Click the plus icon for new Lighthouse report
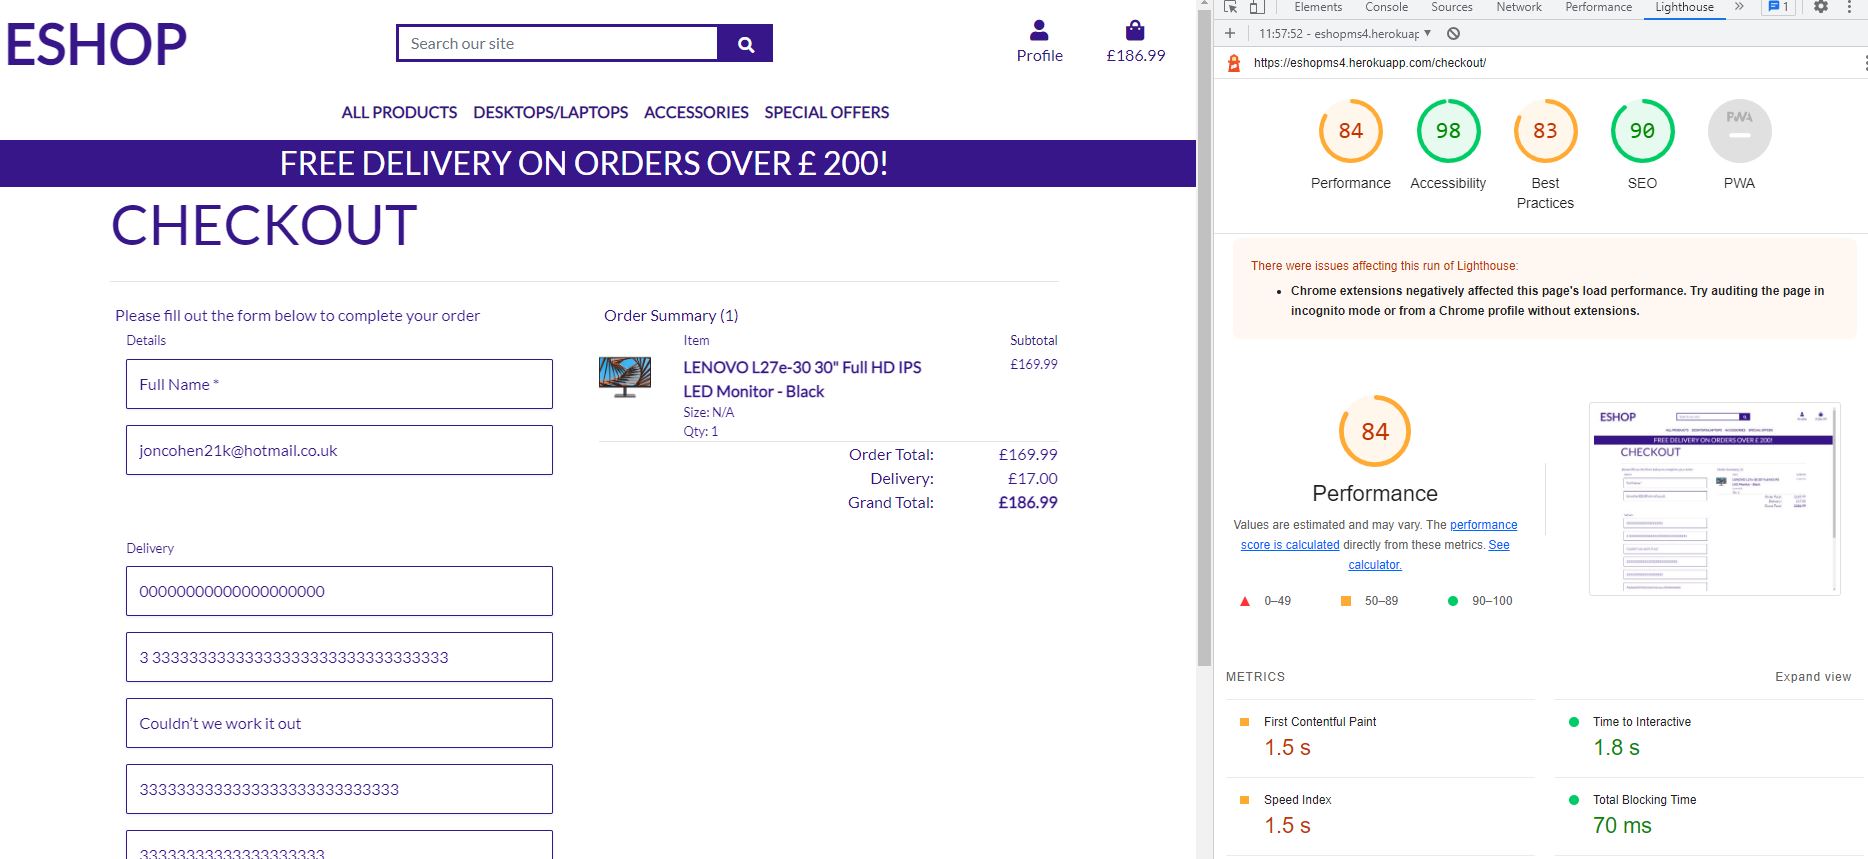The width and height of the screenshot is (1868, 859). pos(1230,33)
